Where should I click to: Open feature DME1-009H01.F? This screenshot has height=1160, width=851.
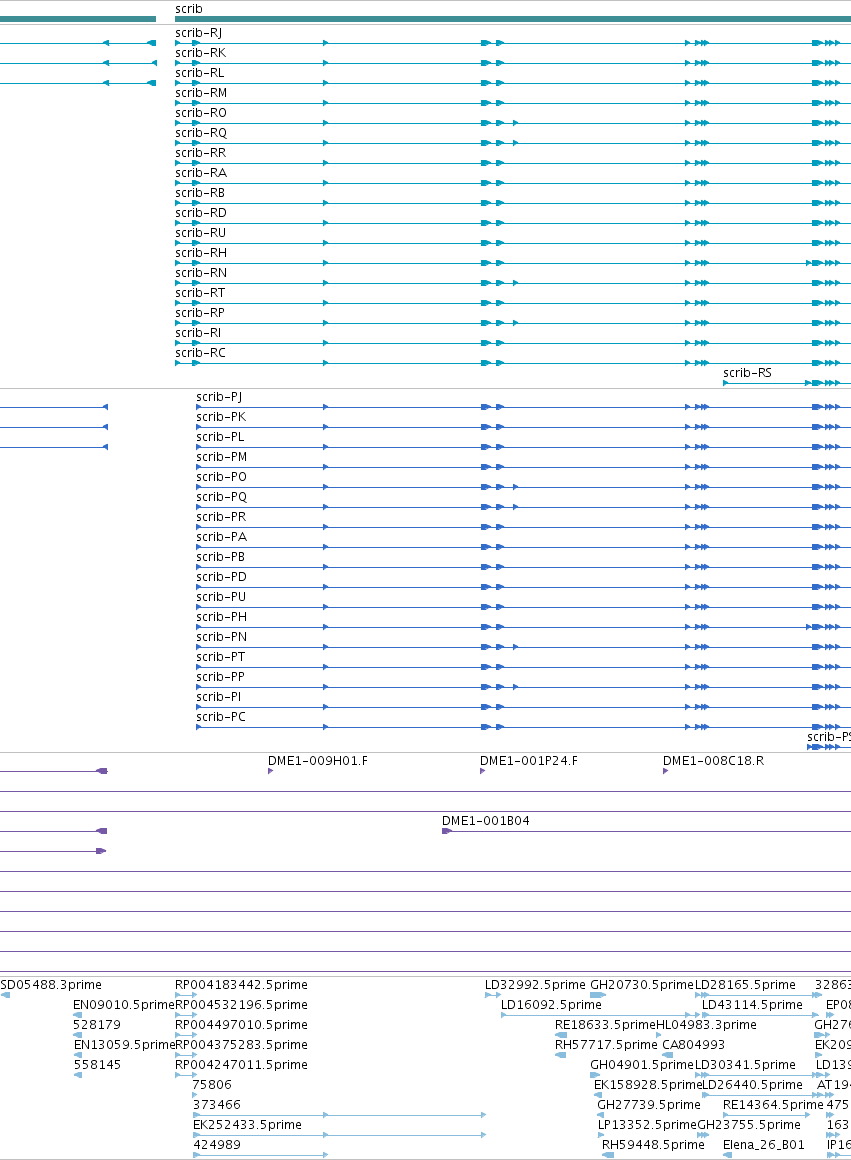pos(317,761)
